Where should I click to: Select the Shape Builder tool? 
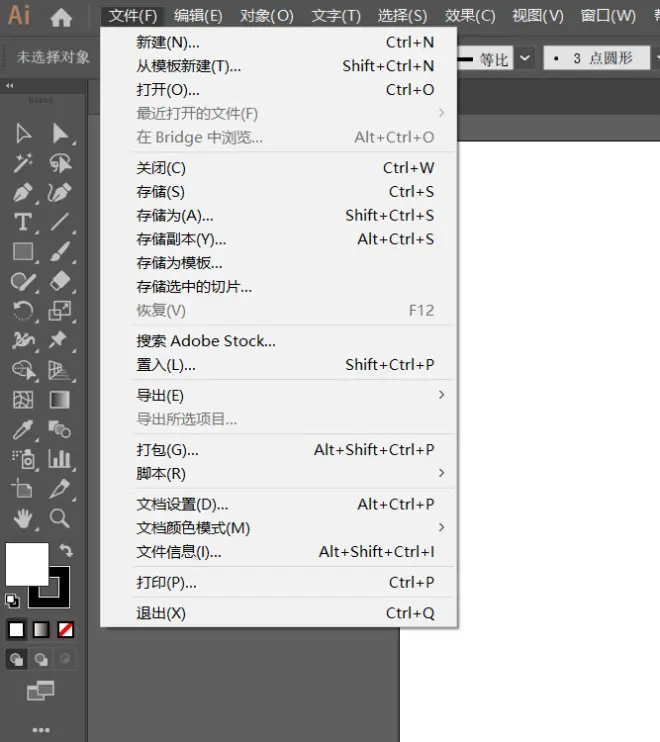tap(24, 370)
